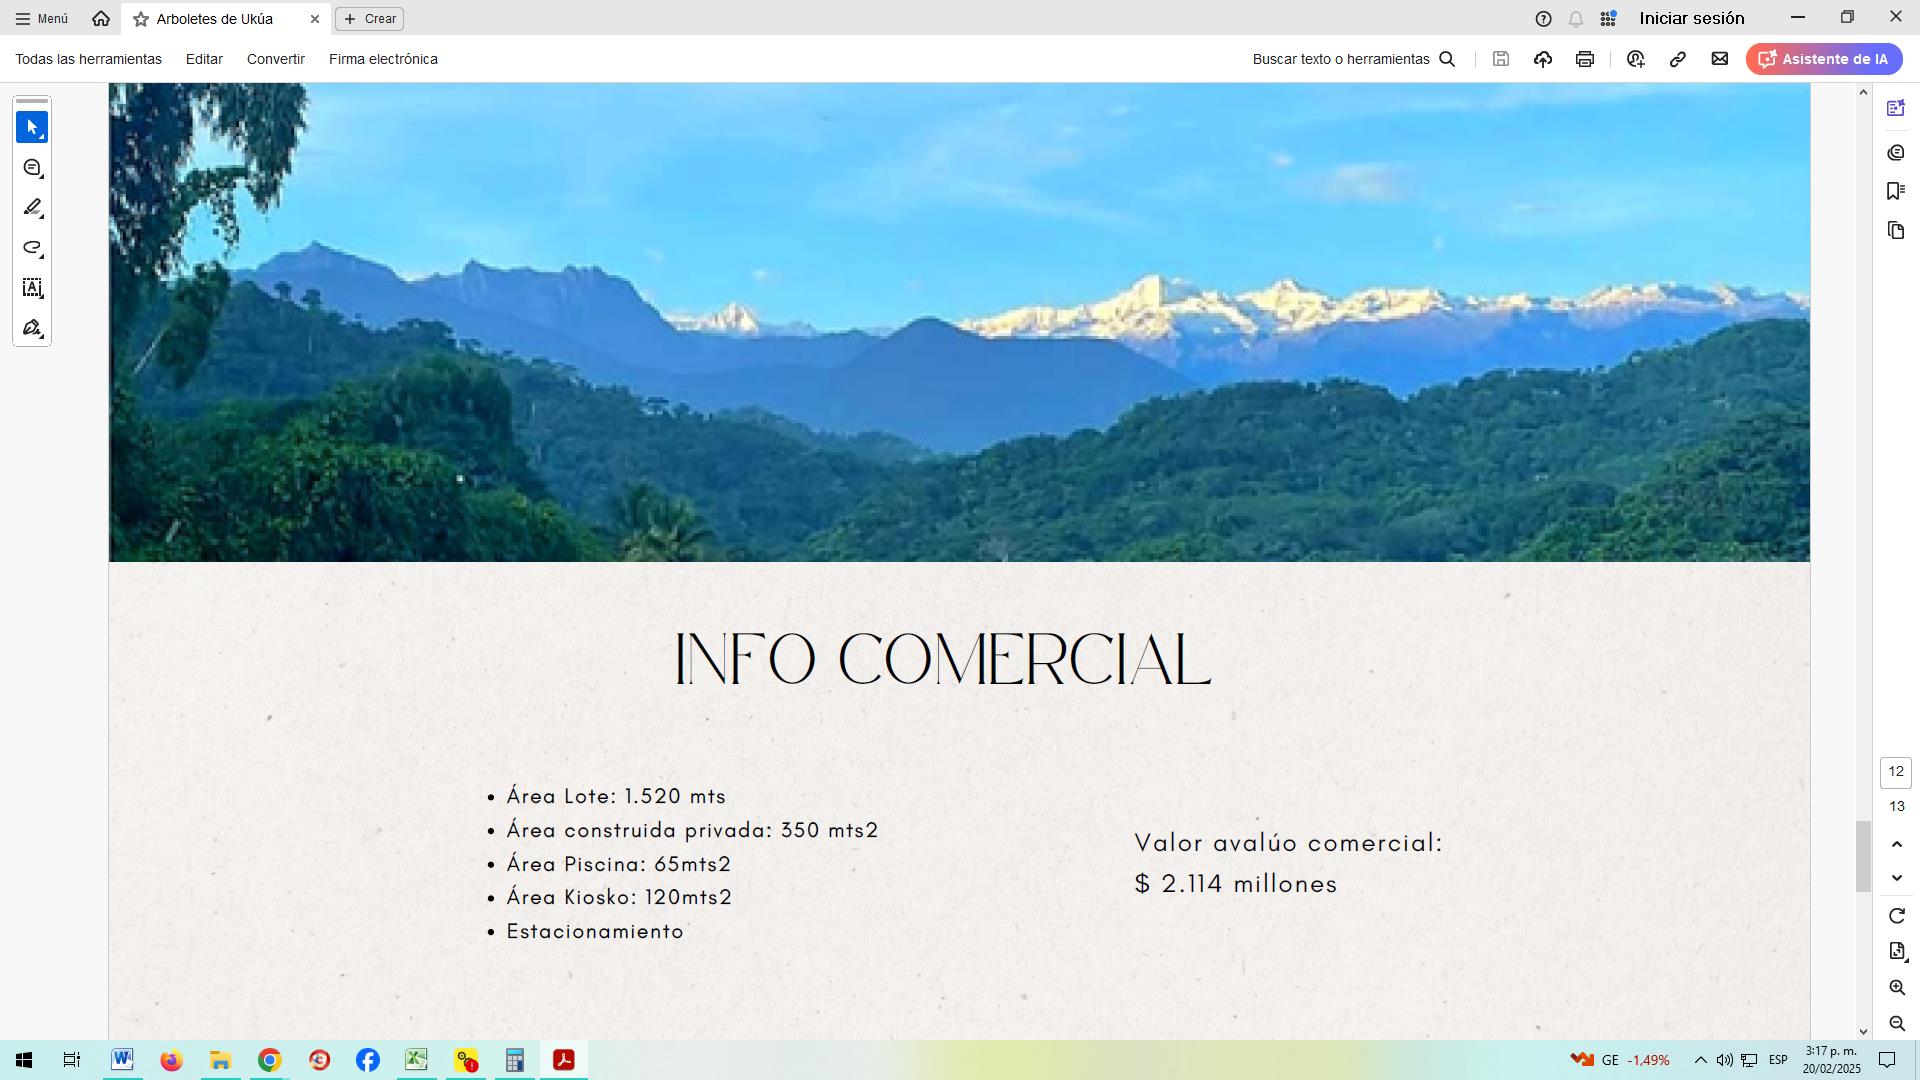Send the file by email icon
This screenshot has width=1920, height=1080.
(x=1720, y=59)
